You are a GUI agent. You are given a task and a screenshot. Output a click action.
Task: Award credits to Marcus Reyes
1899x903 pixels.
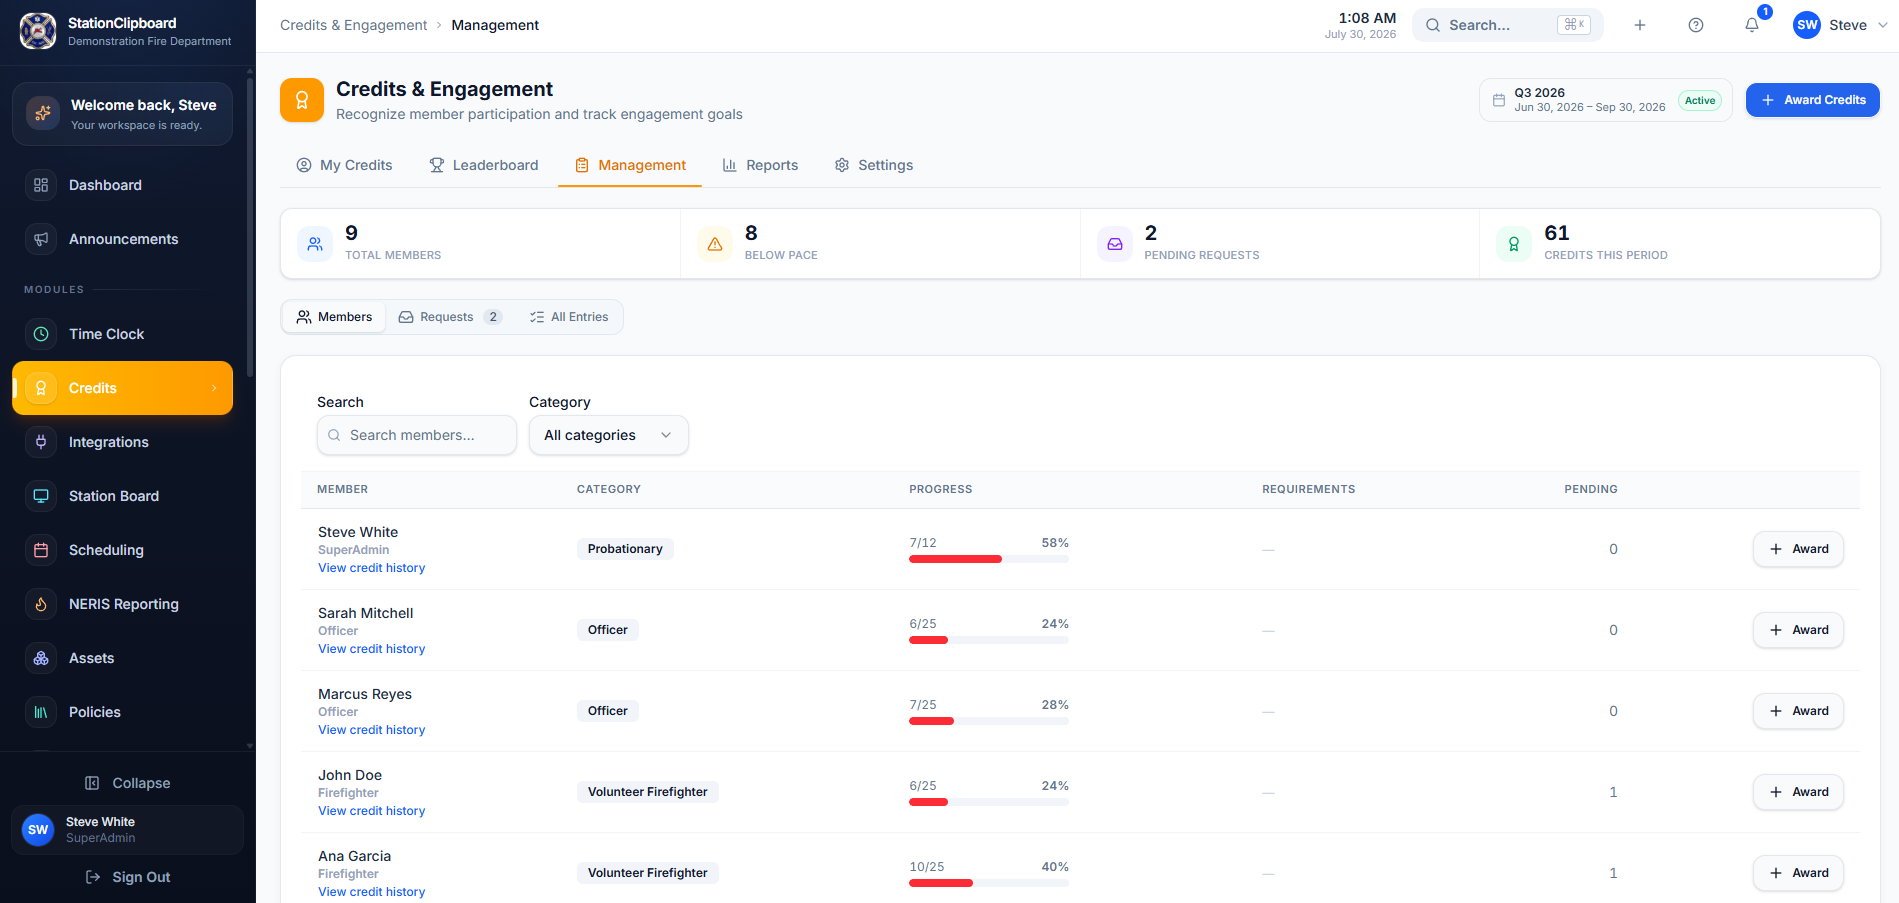[1798, 711]
